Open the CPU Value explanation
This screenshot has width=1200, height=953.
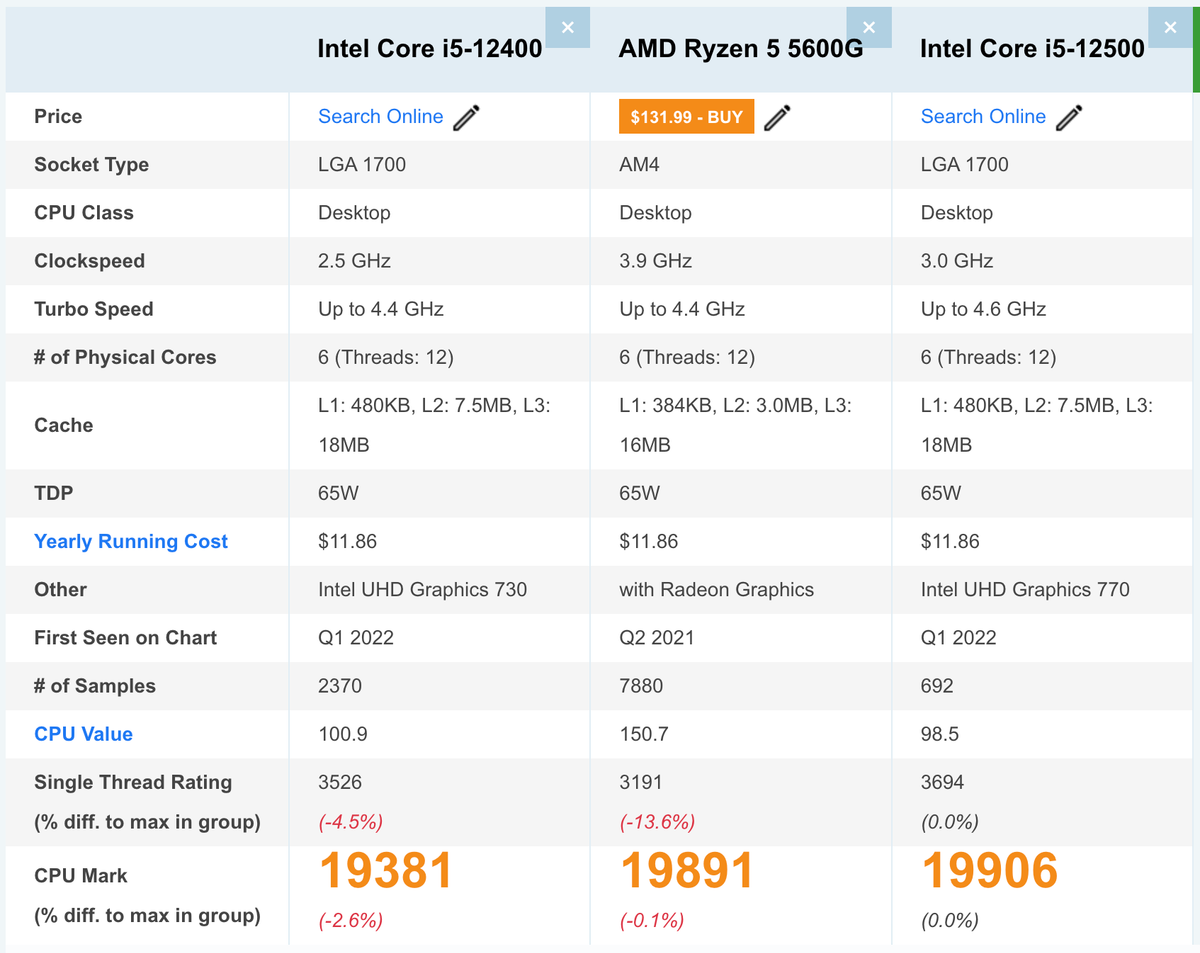pos(83,733)
